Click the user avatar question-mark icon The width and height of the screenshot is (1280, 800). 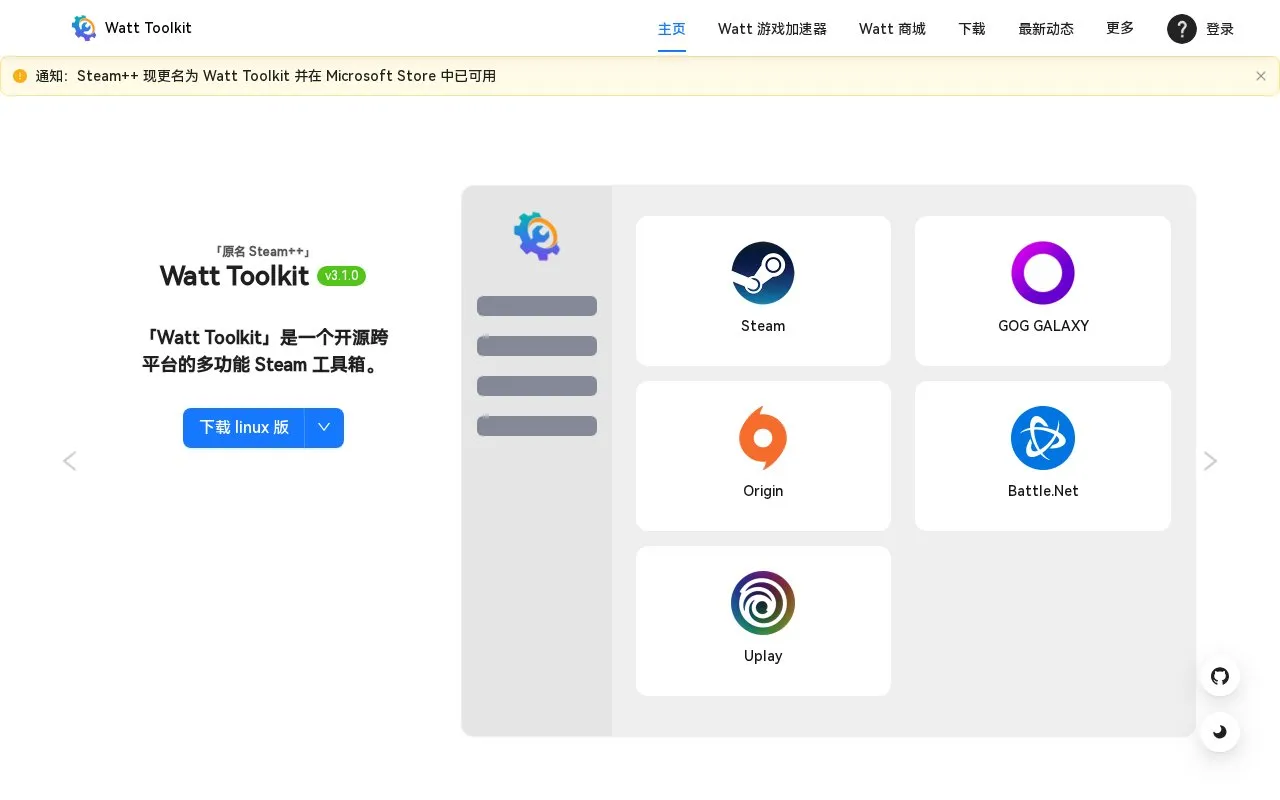tap(1182, 29)
